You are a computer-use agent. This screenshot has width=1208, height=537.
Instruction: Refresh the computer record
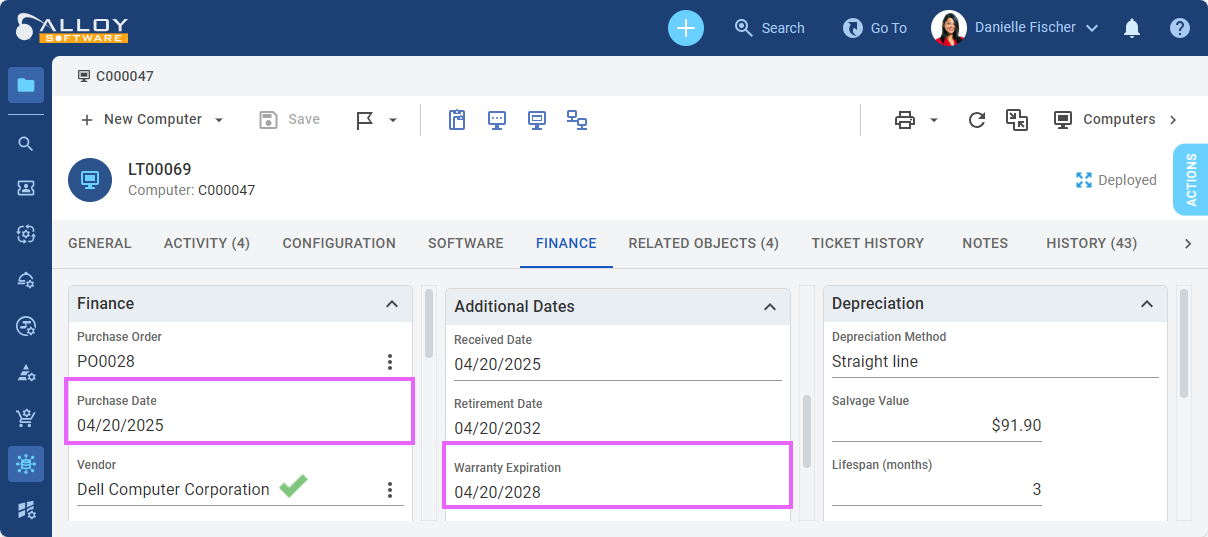tap(977, 120)
